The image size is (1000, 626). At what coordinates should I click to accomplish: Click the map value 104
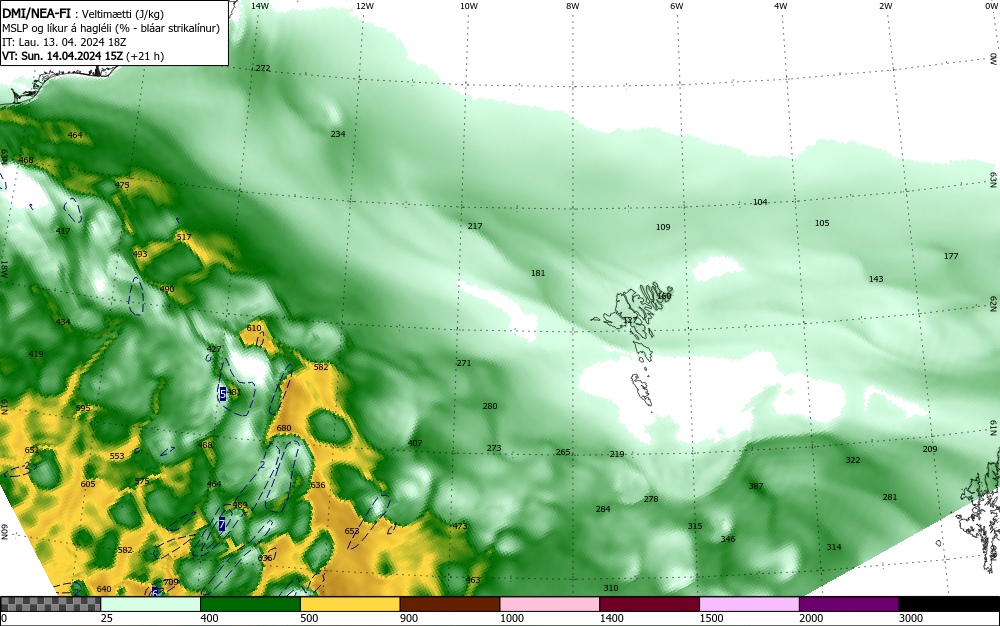(760, 202)
